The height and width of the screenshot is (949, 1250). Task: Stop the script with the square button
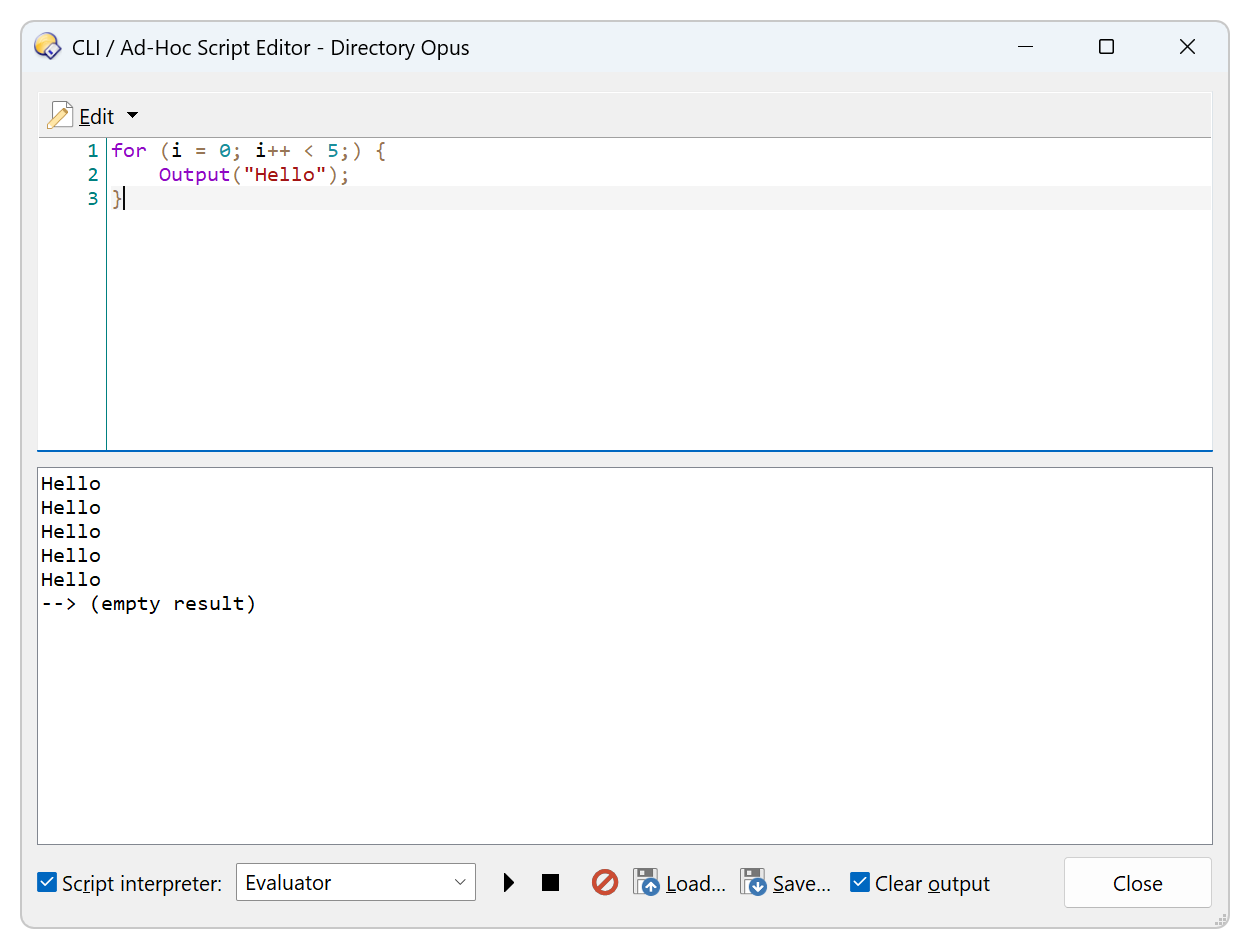(550, 883)
